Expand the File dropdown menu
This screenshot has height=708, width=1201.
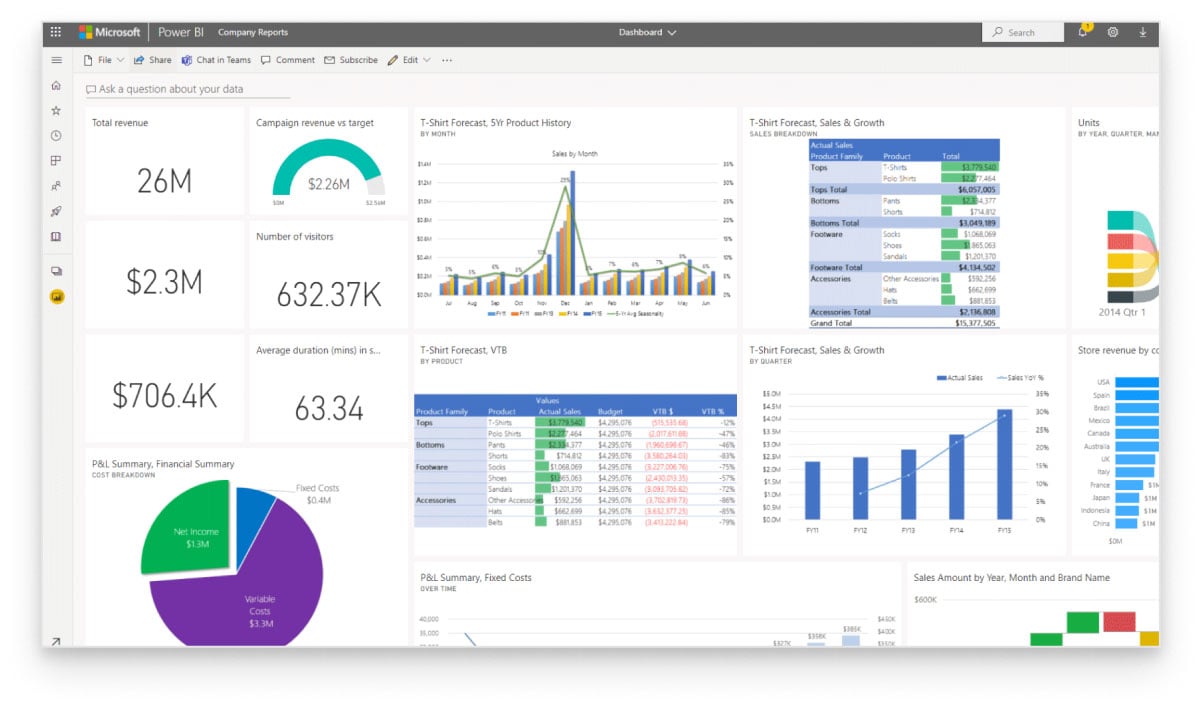(104, 60)
